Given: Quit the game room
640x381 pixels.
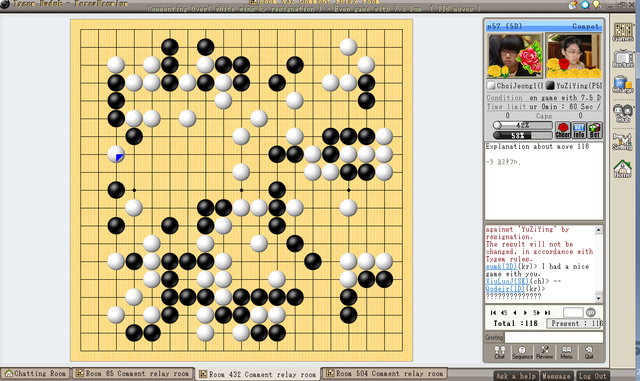Looking at the screenshot, I should tap(589, 352).
